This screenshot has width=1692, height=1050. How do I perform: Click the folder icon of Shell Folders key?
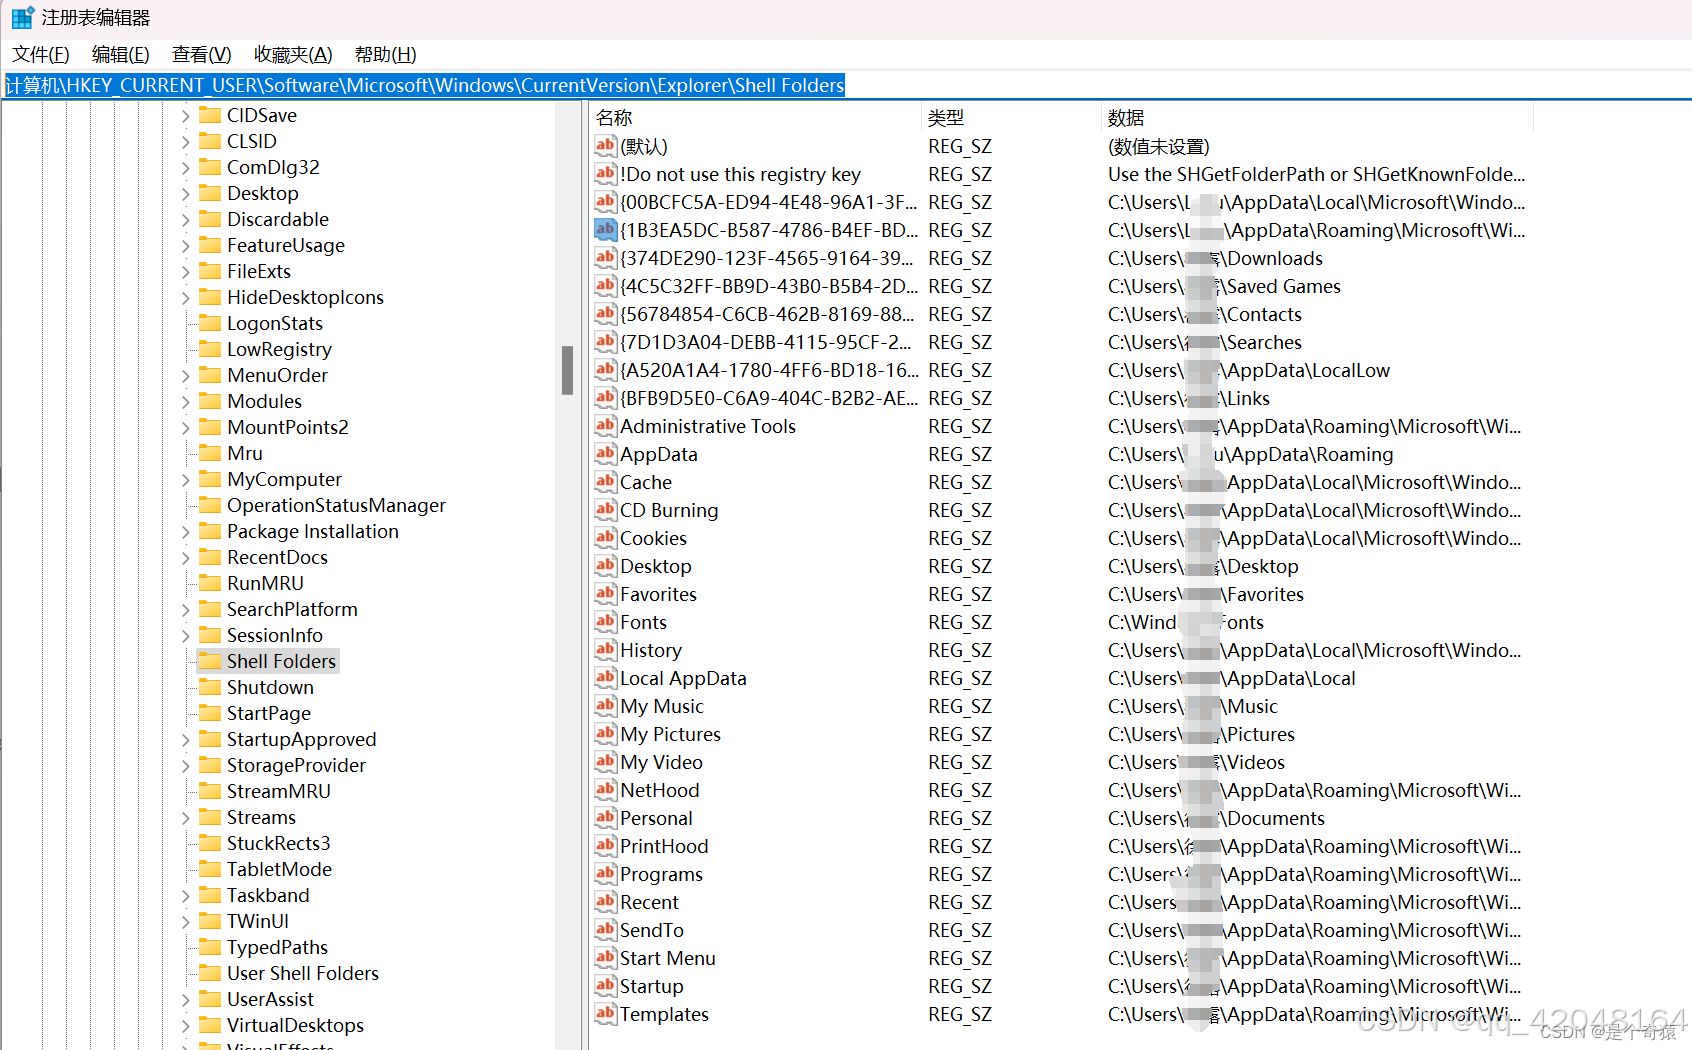[x=210, y=661]
